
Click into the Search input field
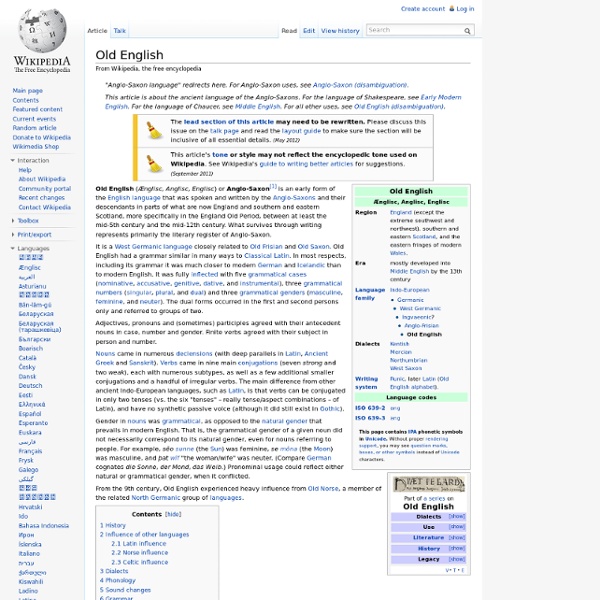[415, 30]
